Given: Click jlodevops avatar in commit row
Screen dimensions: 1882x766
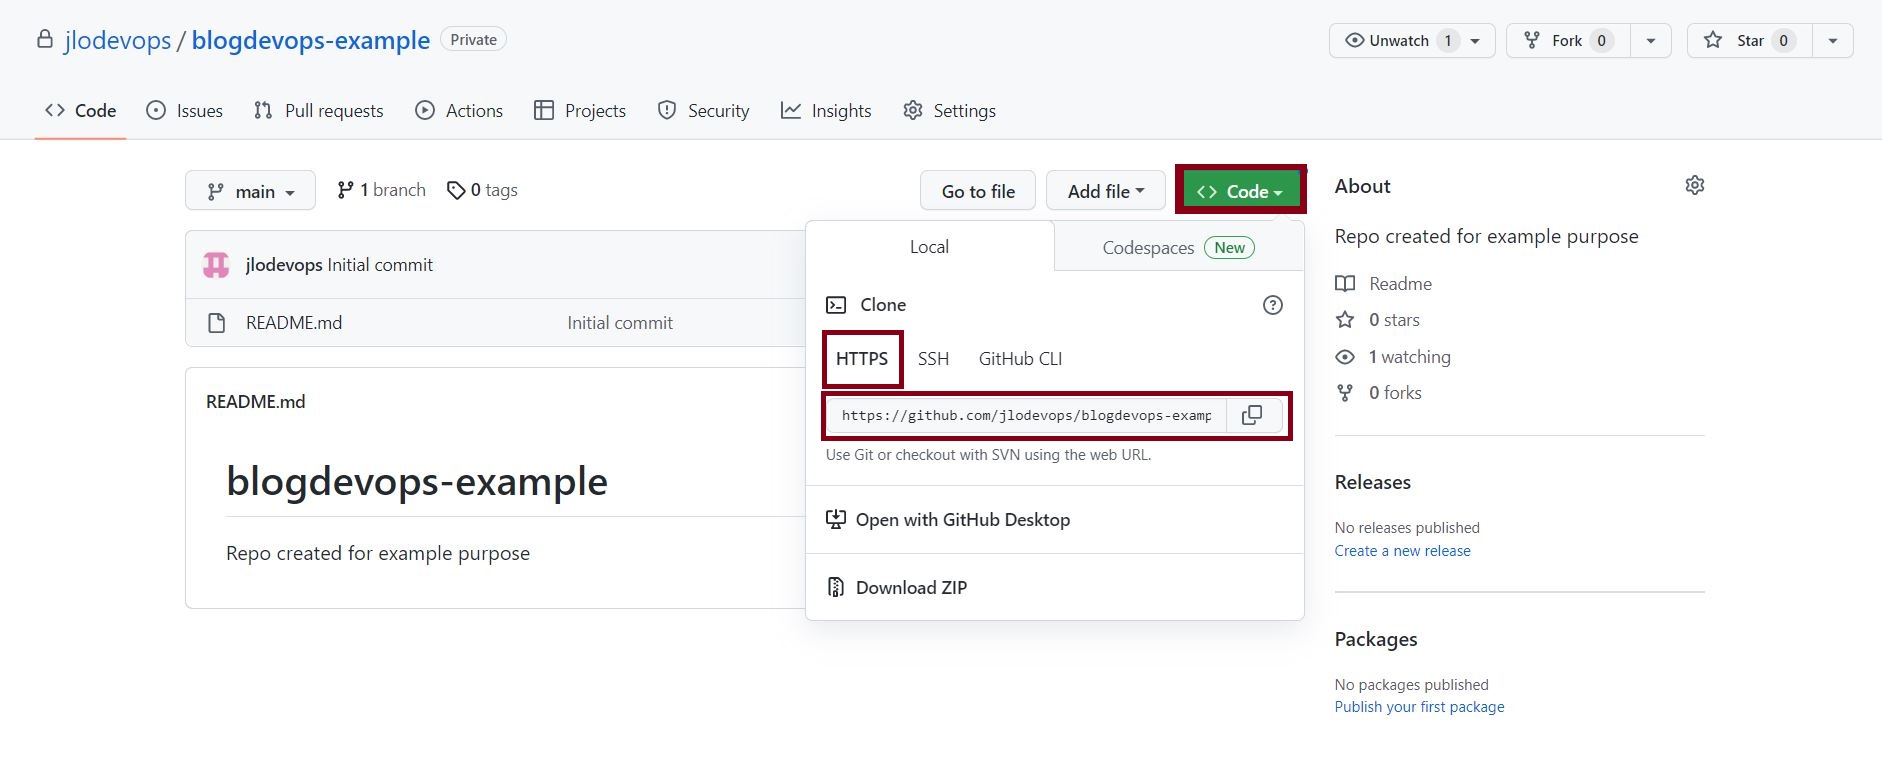Looking at the screenshot, I should [216, 265].
